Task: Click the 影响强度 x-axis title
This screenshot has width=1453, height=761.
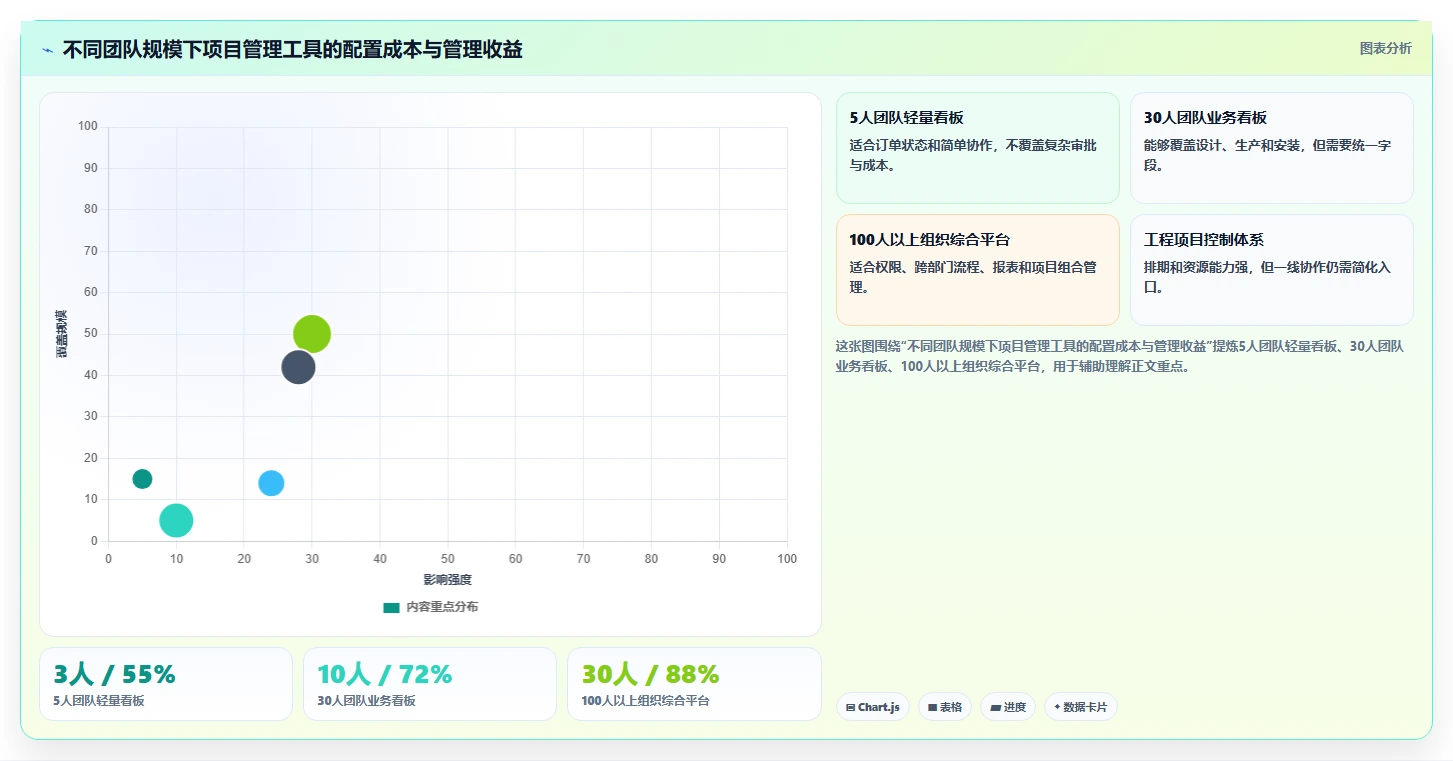Action: click(447, 580)
